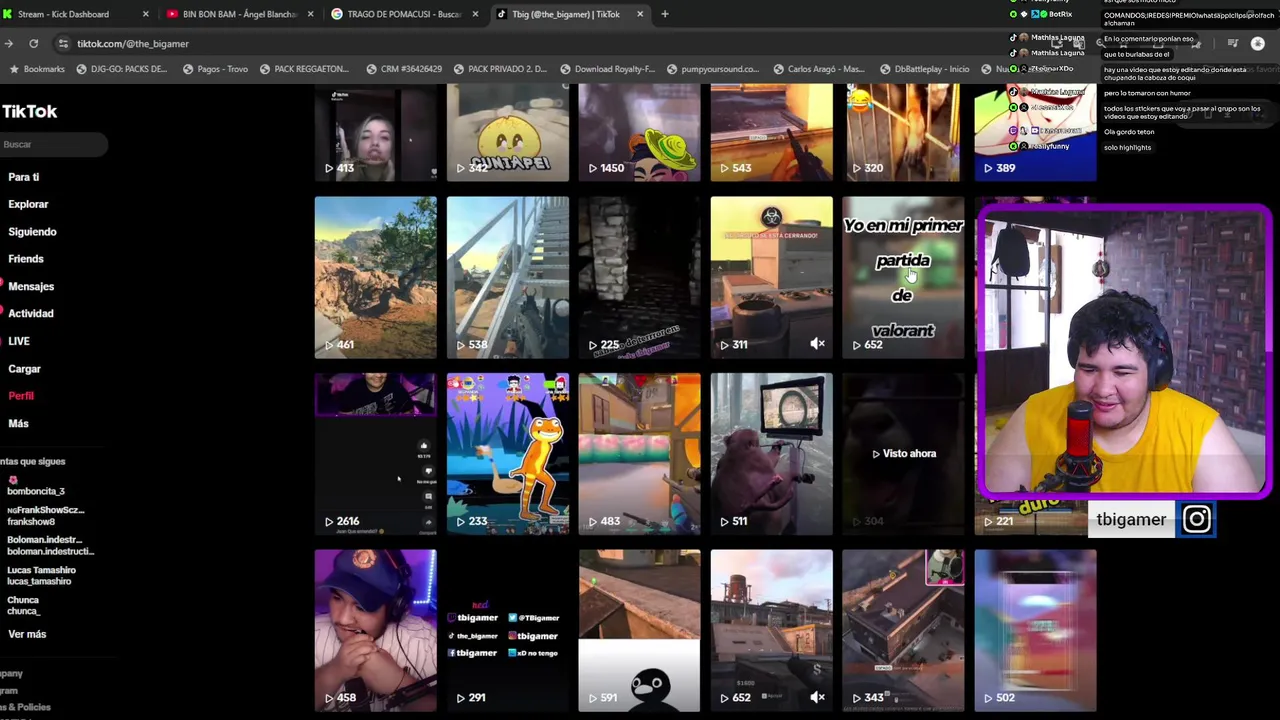The image size is (1280, 720).
Task: Open Pagos - Trovo bookmark
Action: [215, 69]
